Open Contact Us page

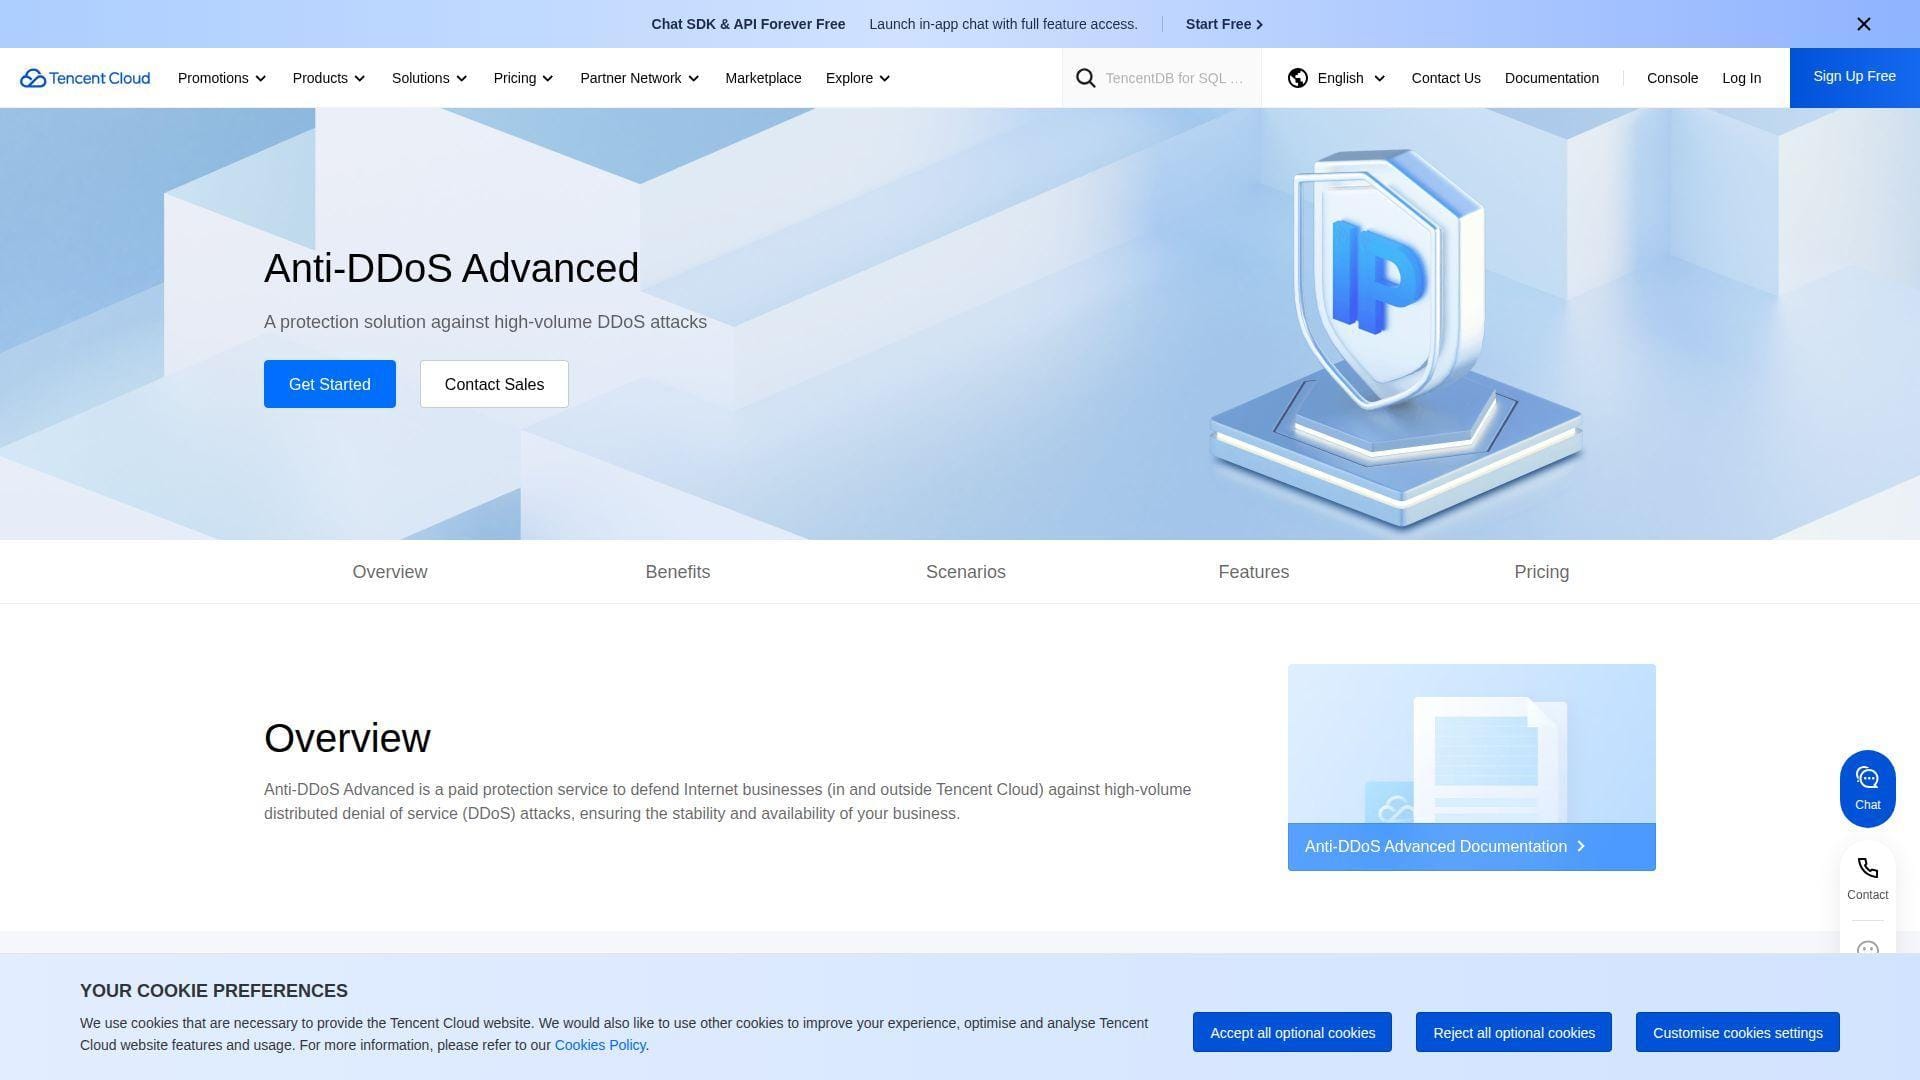click(x=1446, y=78)
